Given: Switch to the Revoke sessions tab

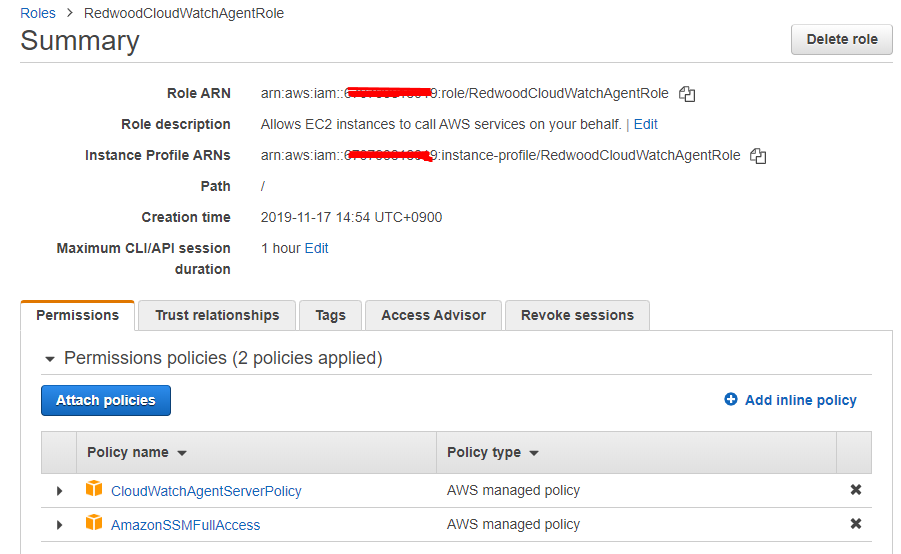Looking at the screenshot, I should coord(577,315).
